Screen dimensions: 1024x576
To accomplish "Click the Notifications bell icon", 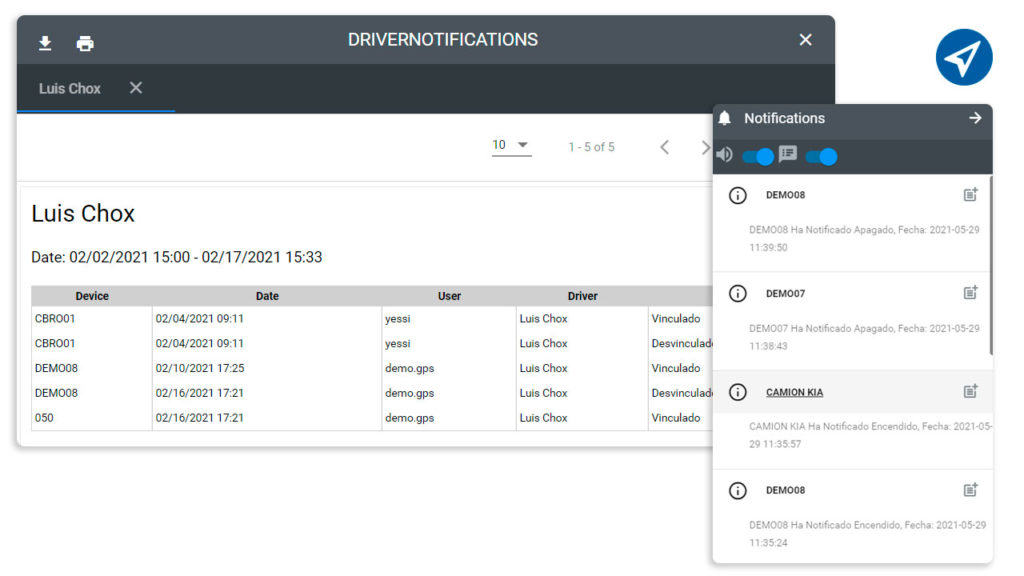I will [725, 118].
